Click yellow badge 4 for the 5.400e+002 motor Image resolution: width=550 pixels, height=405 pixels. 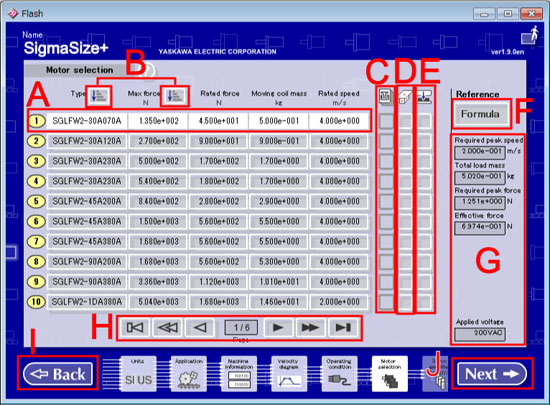point(36,181)
